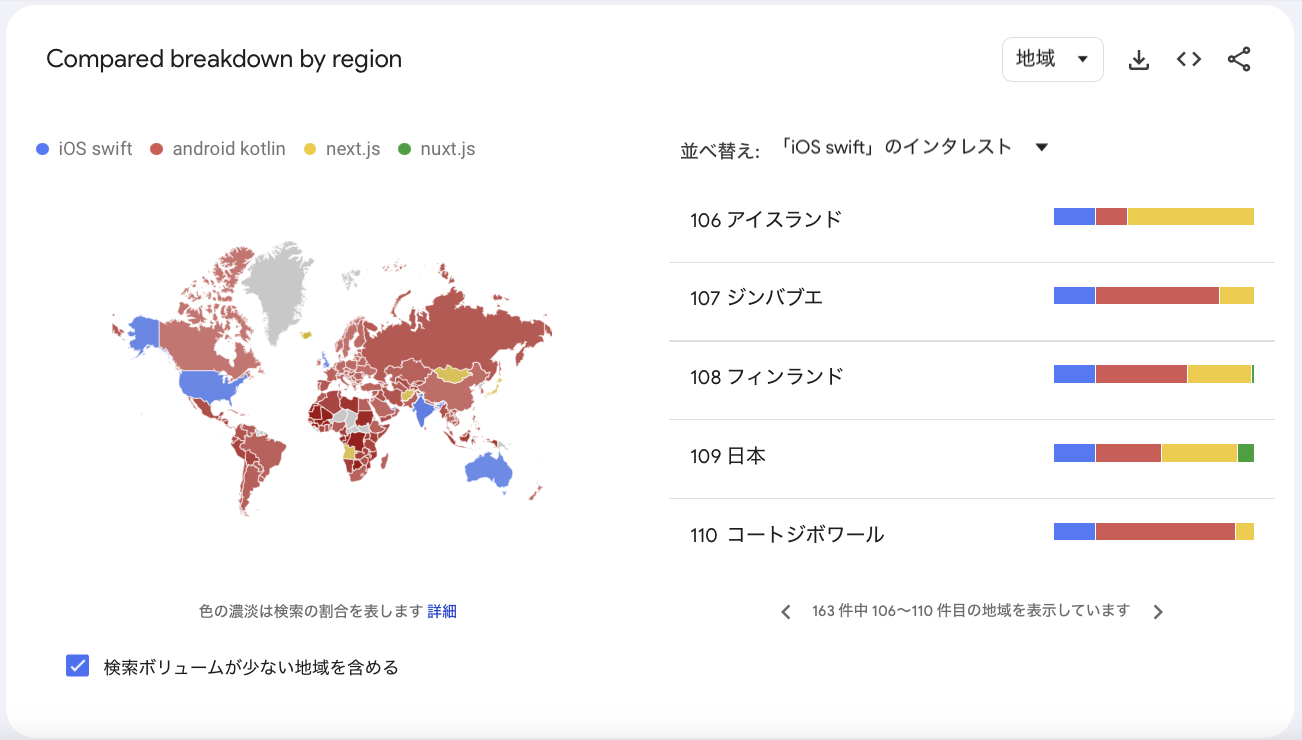The image size is (1302, 740).
Task: Click the Compared breakdown by region title
Action: click(x=224, y=59)
